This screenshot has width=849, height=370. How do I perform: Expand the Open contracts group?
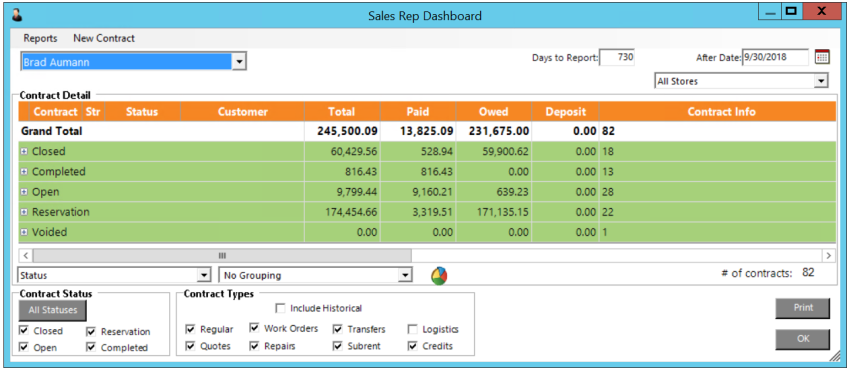coord(24,192)
